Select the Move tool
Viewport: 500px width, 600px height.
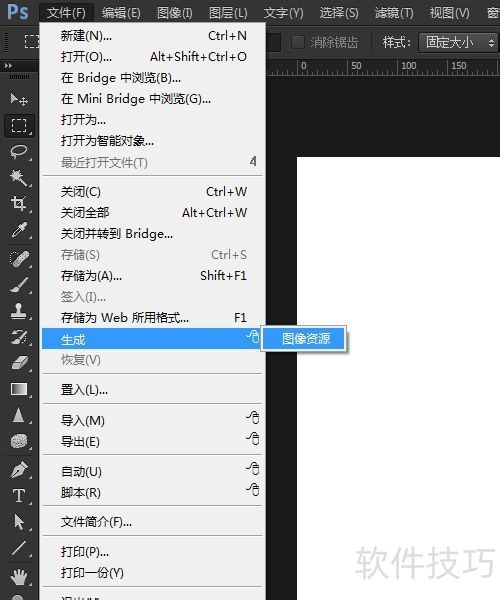[19, 99]
